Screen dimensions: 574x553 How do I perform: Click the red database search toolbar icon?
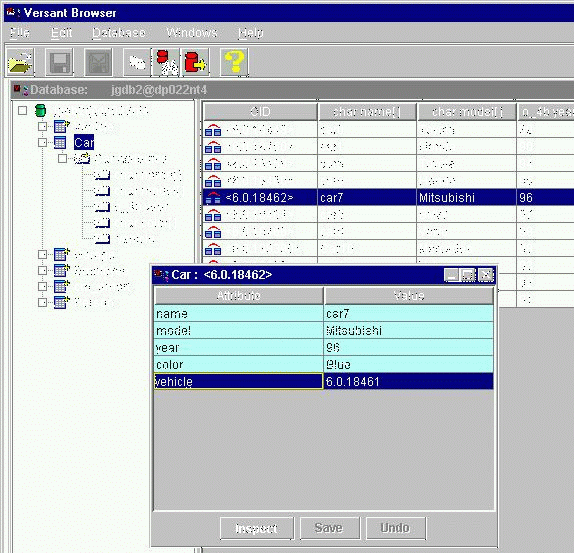(166, 62)
